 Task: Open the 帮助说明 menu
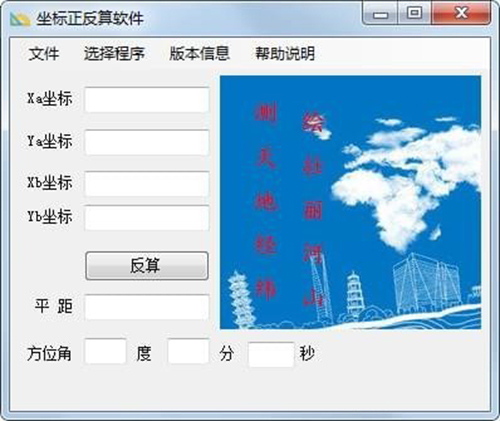(285, 54)
